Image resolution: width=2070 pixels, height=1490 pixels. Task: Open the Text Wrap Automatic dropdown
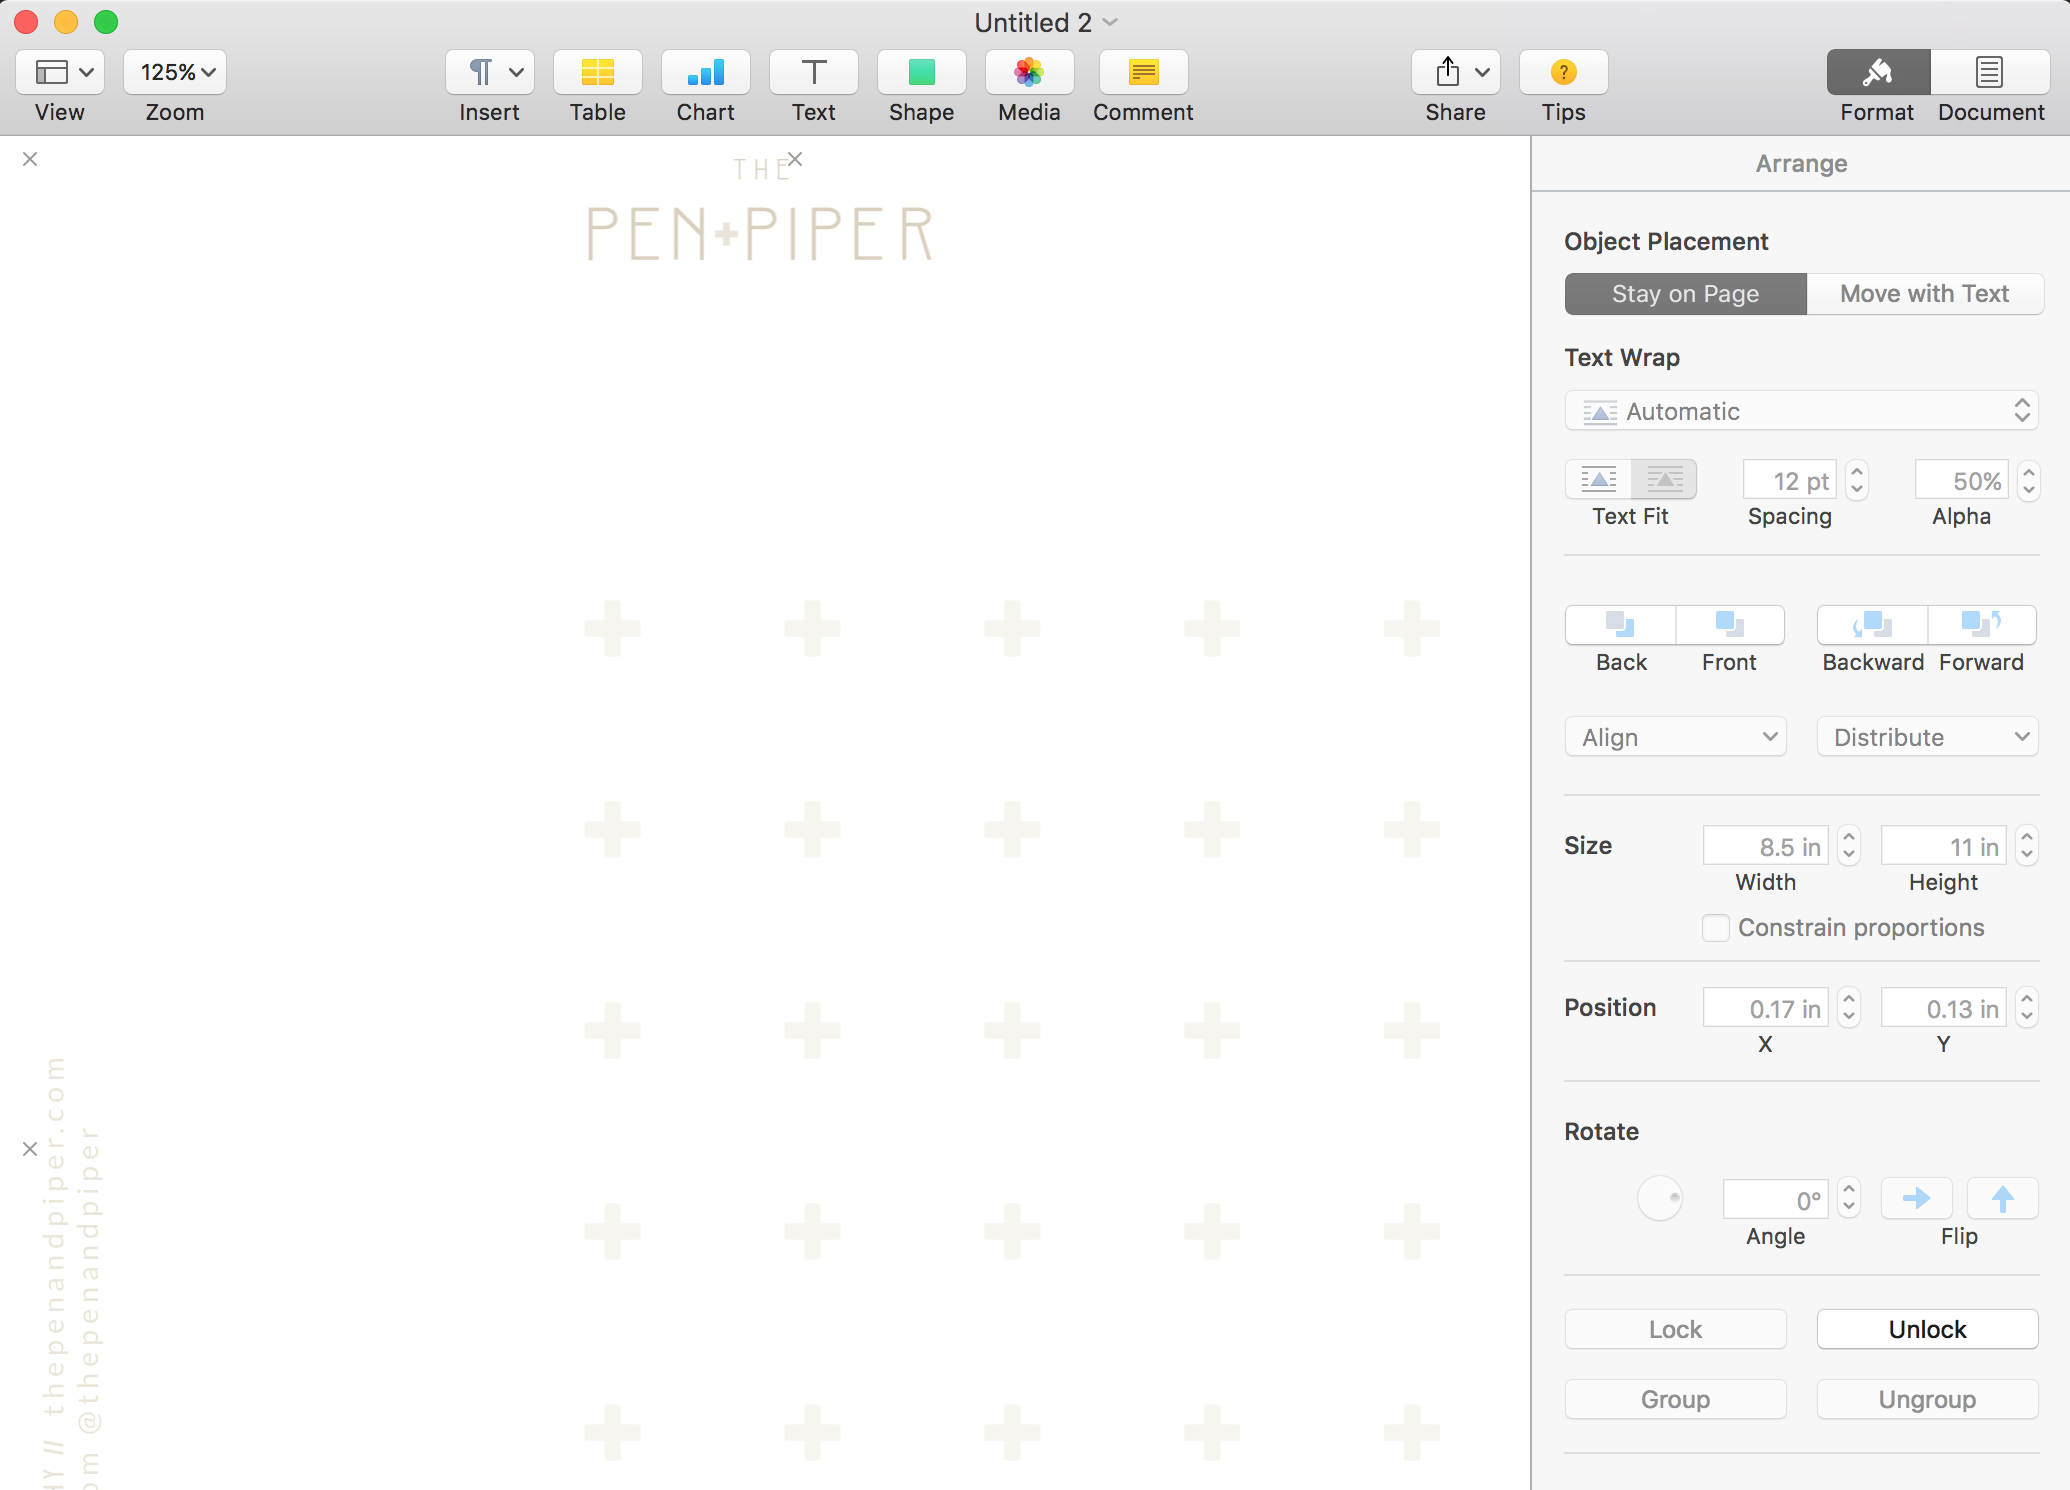1801,411
